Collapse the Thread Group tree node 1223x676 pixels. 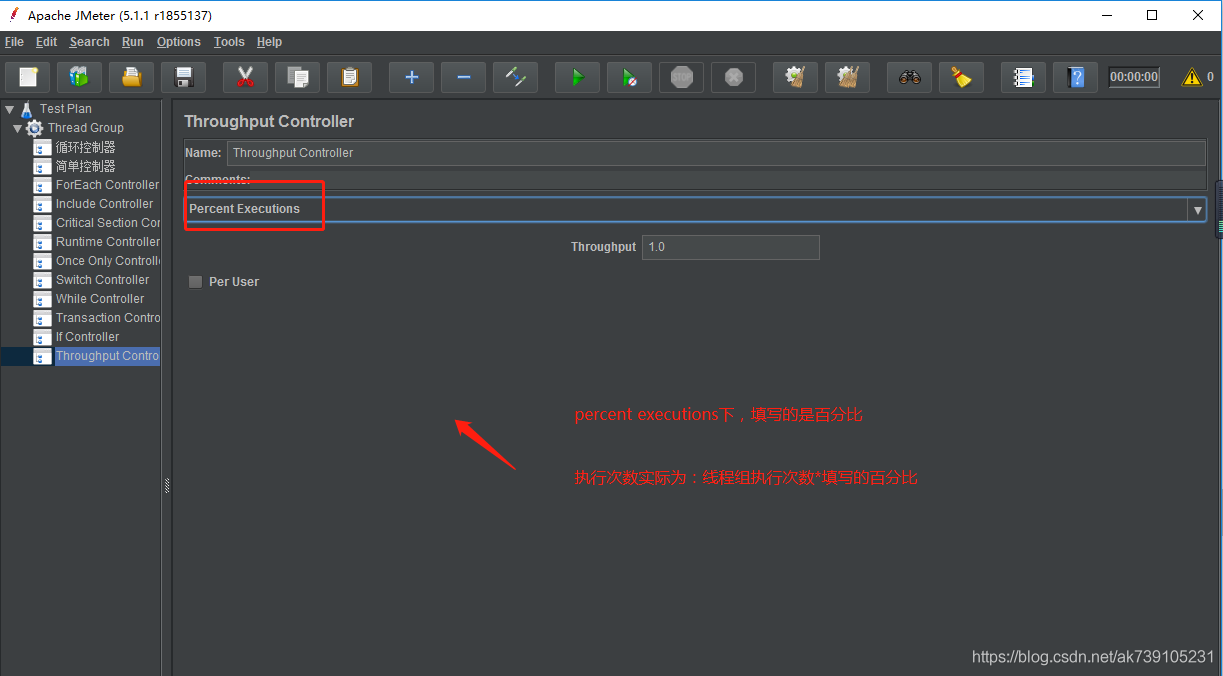(18, 128)
